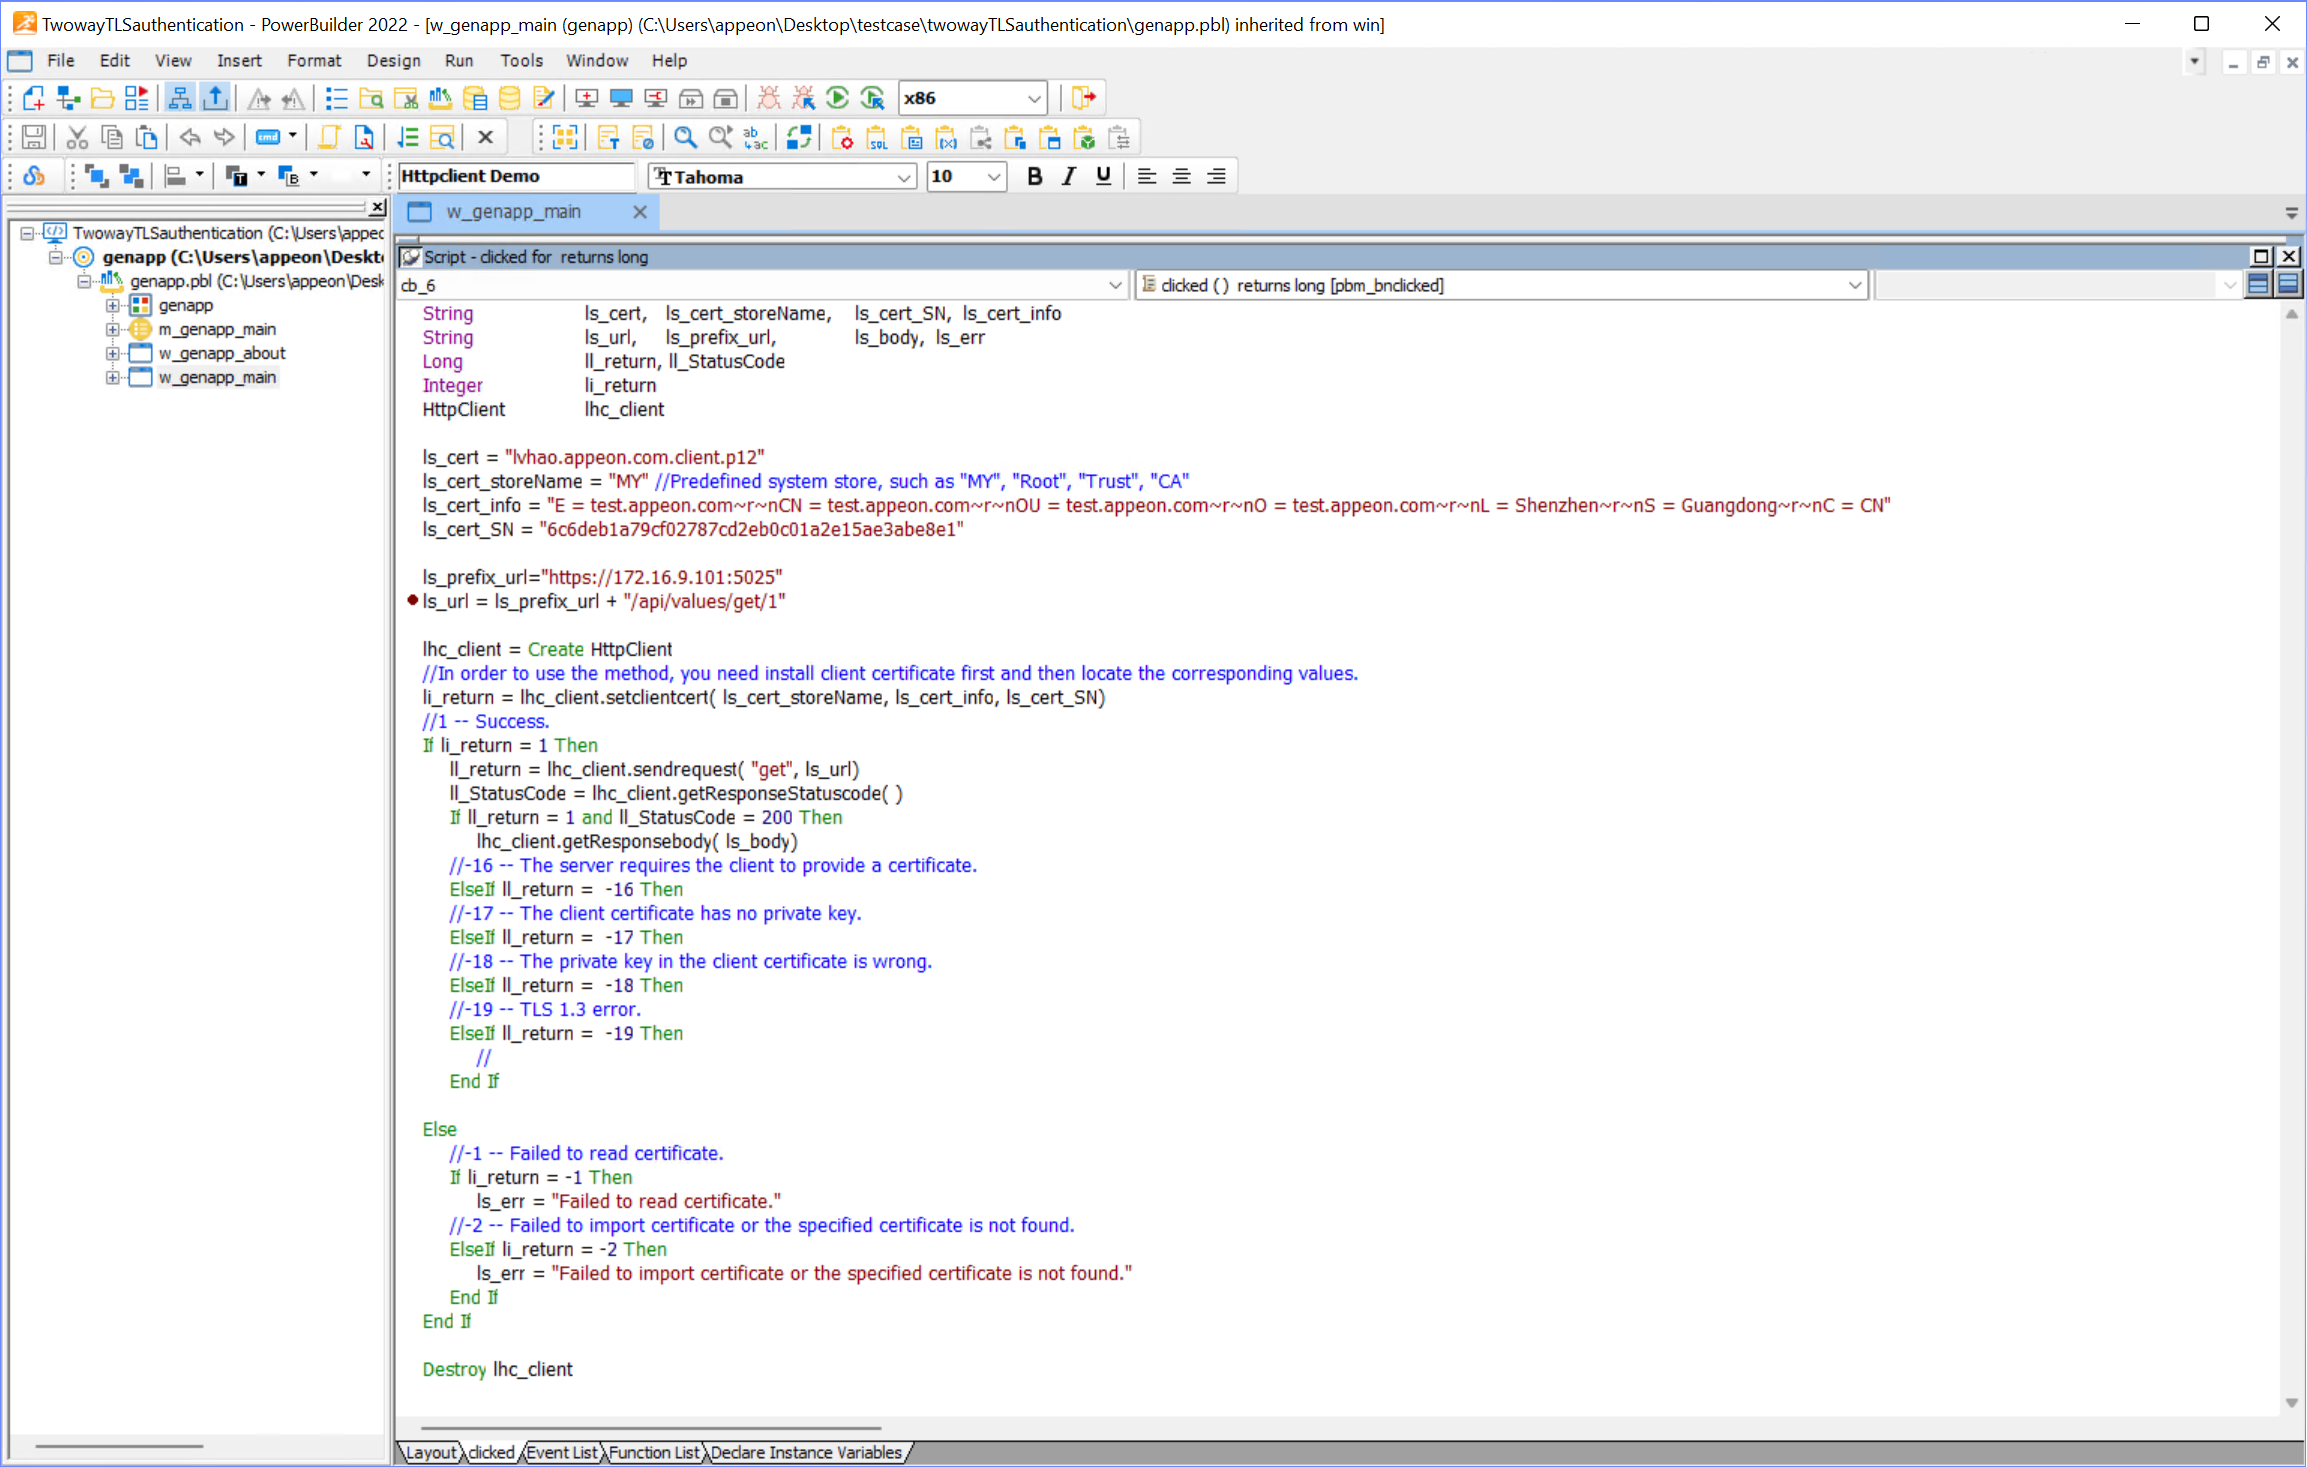Select w_genapp_main in the system tree
This screenshot has height=1467, width=2307.
(217, 377)
